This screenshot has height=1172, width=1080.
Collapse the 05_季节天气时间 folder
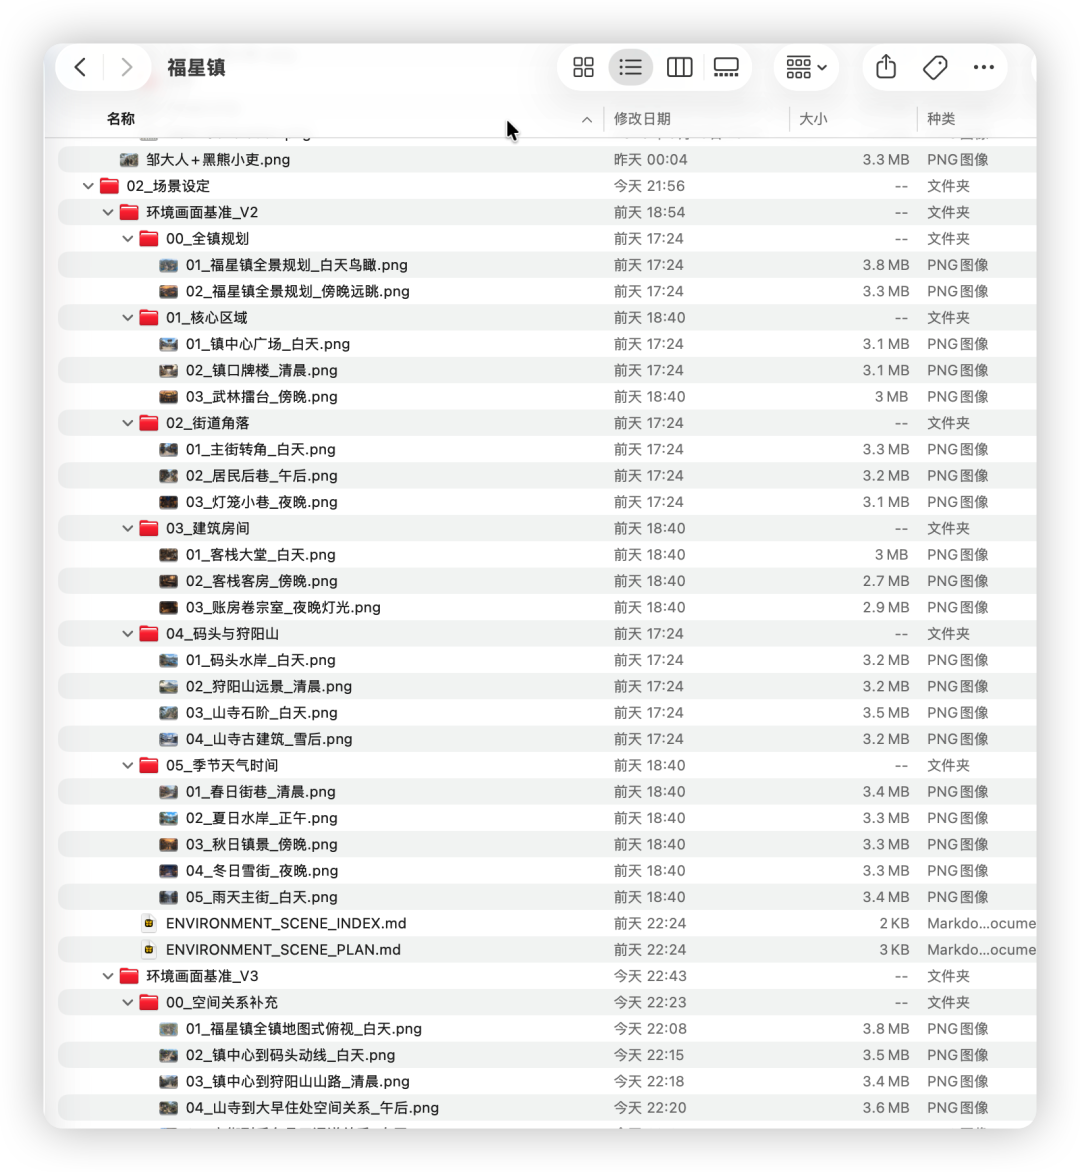(x=128, y=765)
